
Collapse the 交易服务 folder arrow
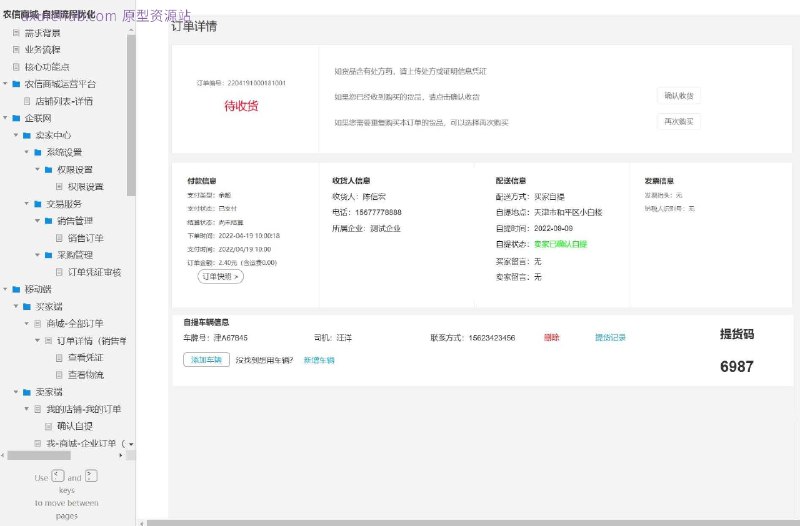27,204
